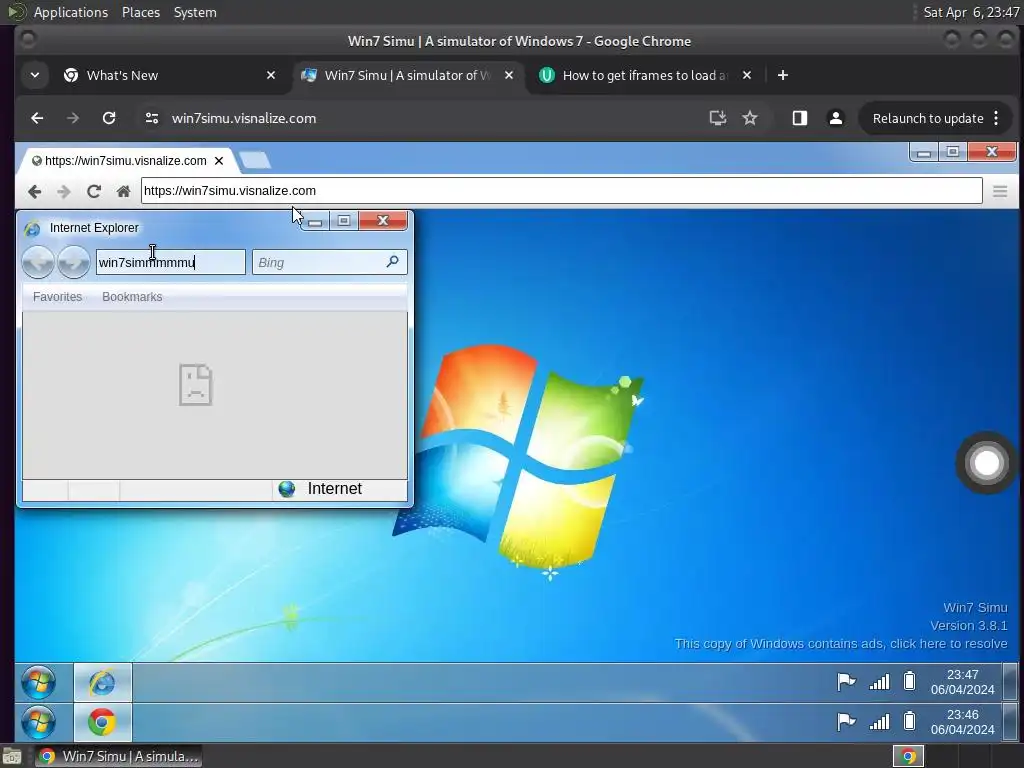Open the Applications menu in the top panel
The image size is (1024, 768).
[71, 12]
